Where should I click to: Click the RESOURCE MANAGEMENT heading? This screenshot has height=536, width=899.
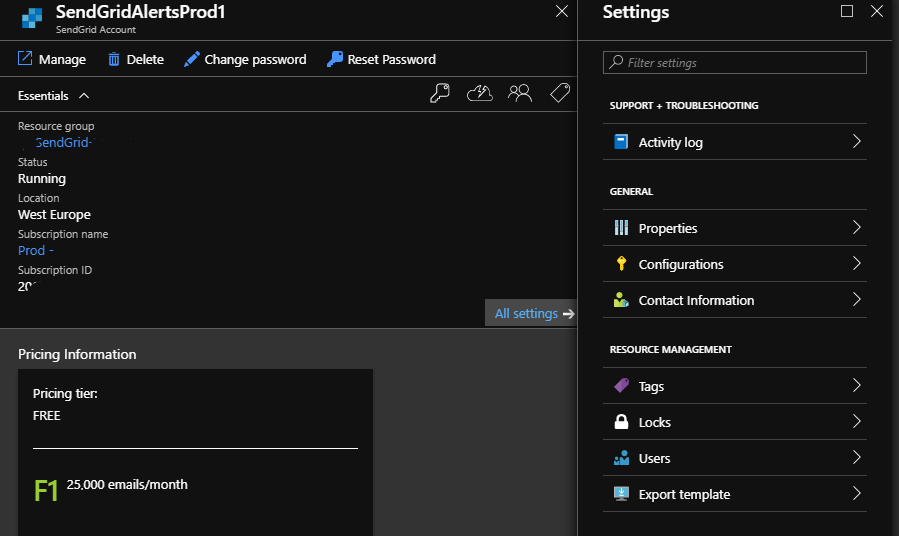click(x=671, y=350)
